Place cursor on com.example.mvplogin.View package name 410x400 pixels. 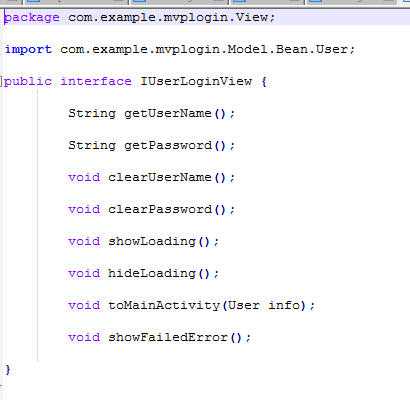point(168,17)
